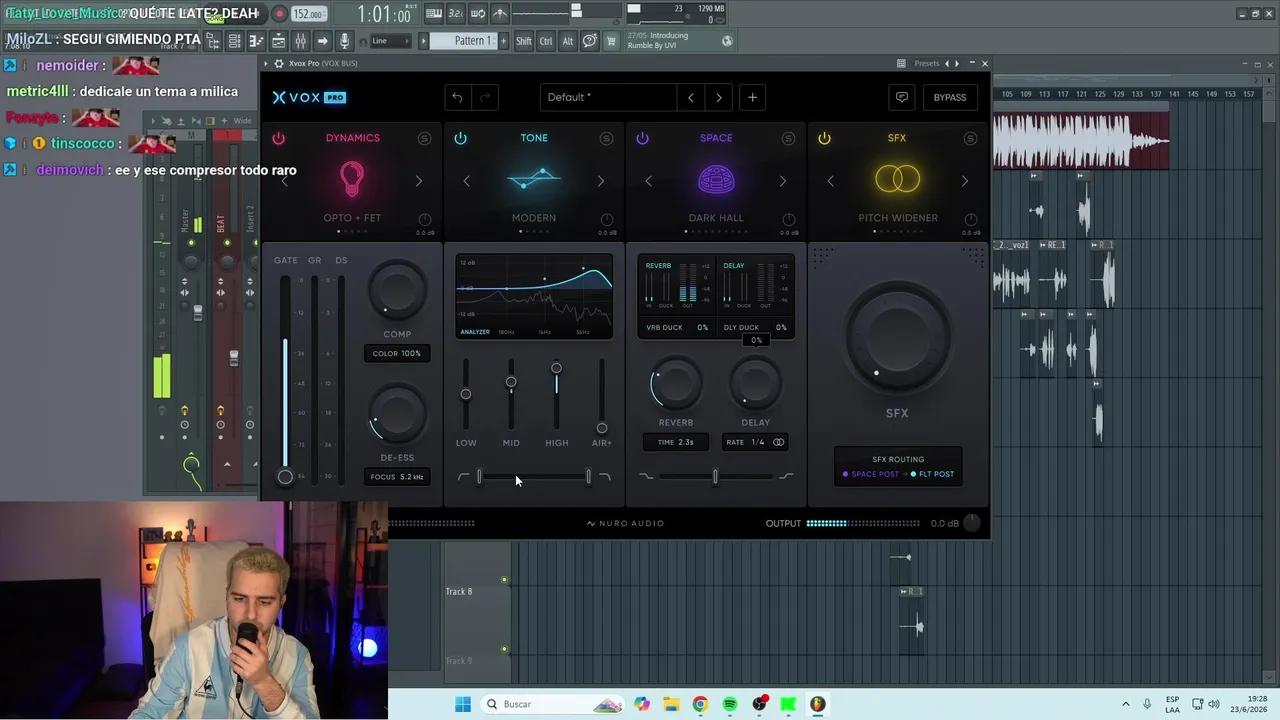The width and height of the screenshot is (1280, 720).
Task: Click the LOW EQ slider handle
Action: [x=466, y=394]
